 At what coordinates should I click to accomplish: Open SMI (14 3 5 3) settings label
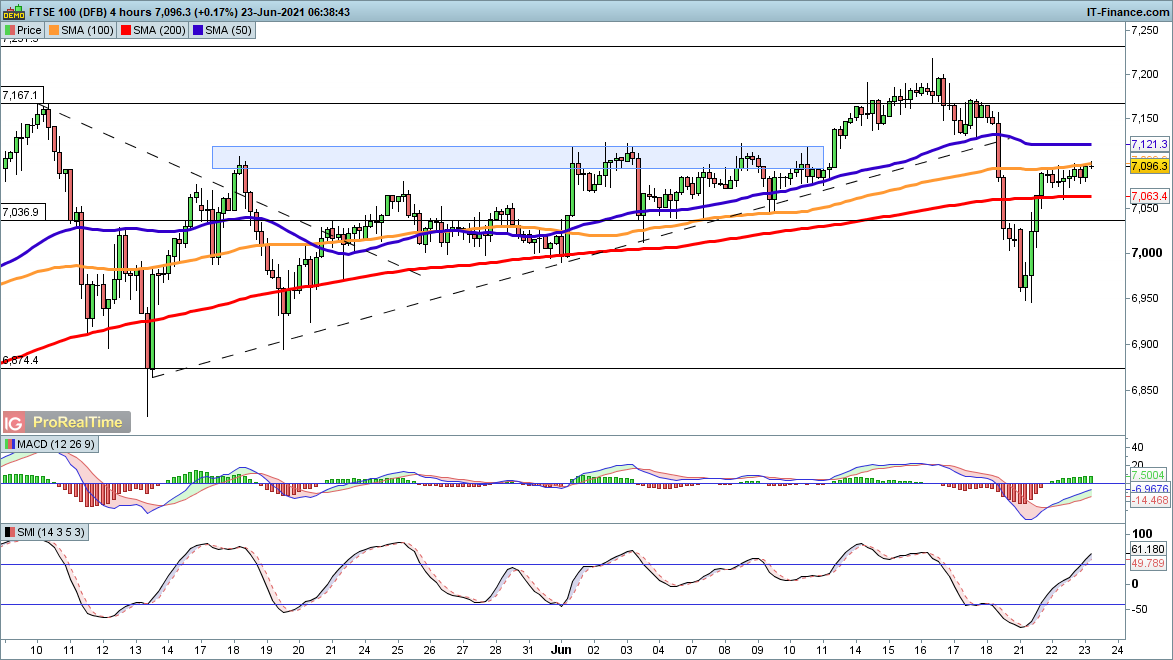50,532
